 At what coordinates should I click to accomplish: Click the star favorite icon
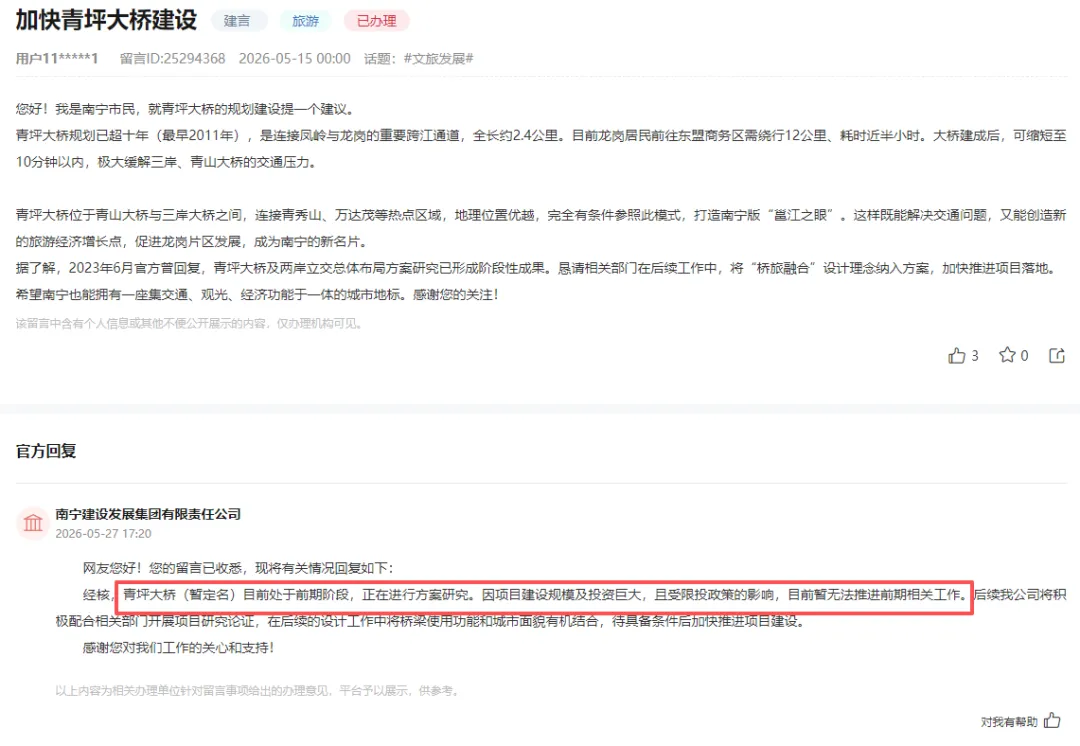click(x=1007, y=355)
